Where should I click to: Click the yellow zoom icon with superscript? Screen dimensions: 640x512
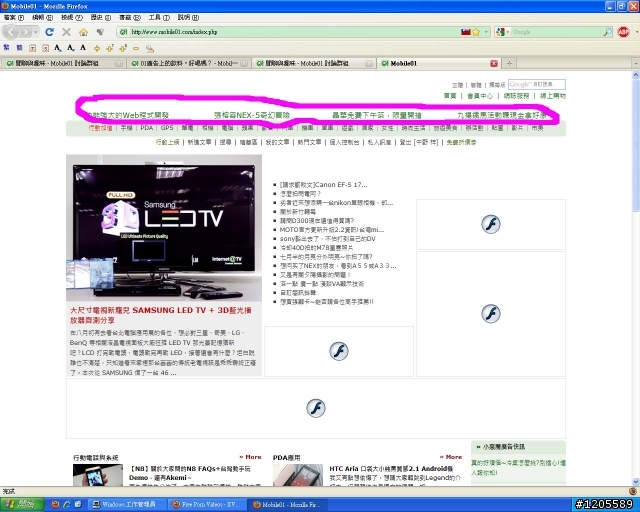110,48
